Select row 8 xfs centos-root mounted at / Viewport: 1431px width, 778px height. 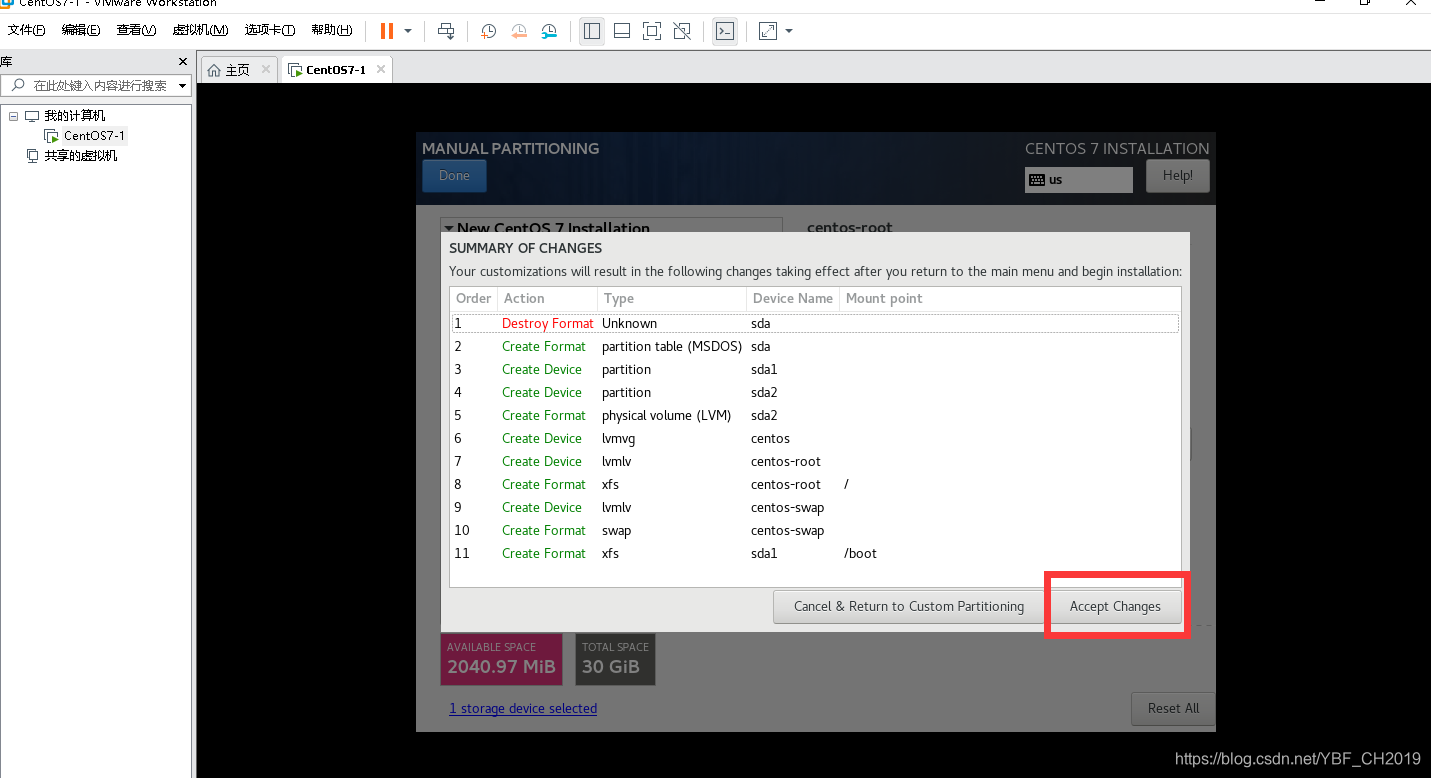815,484
